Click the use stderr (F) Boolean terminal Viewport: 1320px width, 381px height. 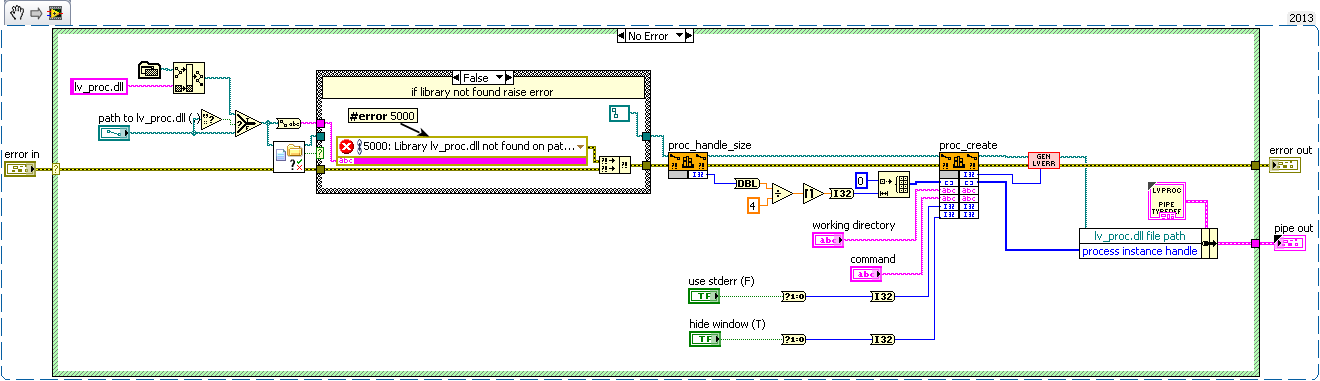point(704,296)
